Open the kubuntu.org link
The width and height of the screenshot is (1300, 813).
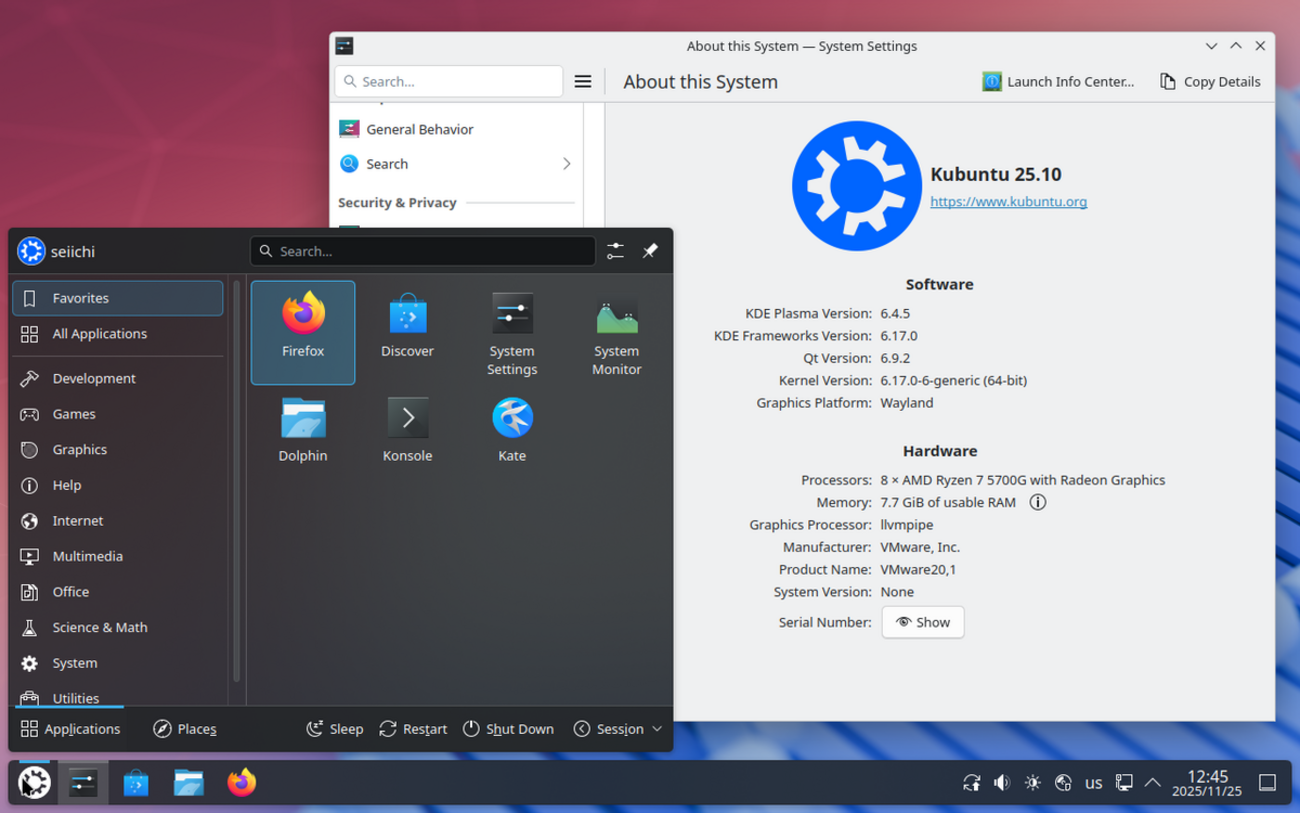(x=1008, y=201)
